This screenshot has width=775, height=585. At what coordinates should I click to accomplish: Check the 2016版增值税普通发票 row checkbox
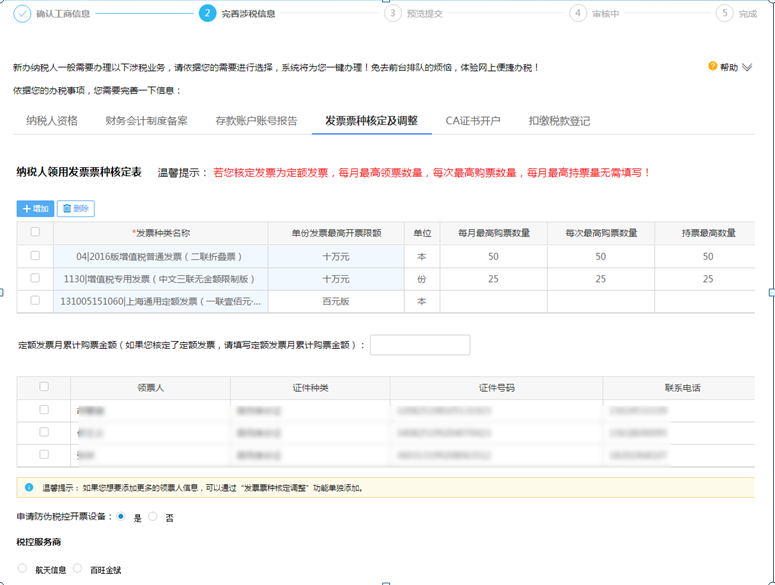(36, 256)
